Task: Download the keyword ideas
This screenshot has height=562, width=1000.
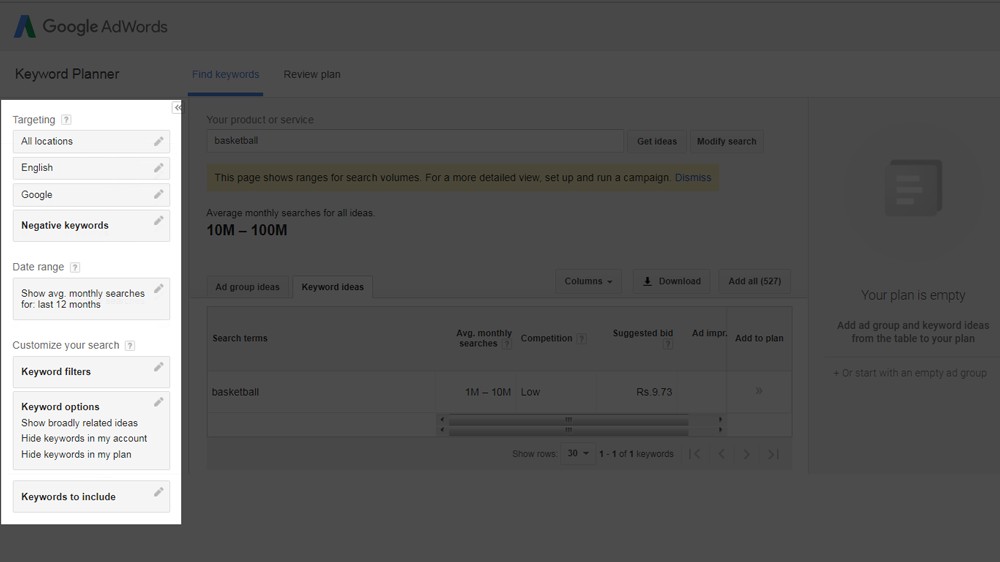Action: click(672, 281)
